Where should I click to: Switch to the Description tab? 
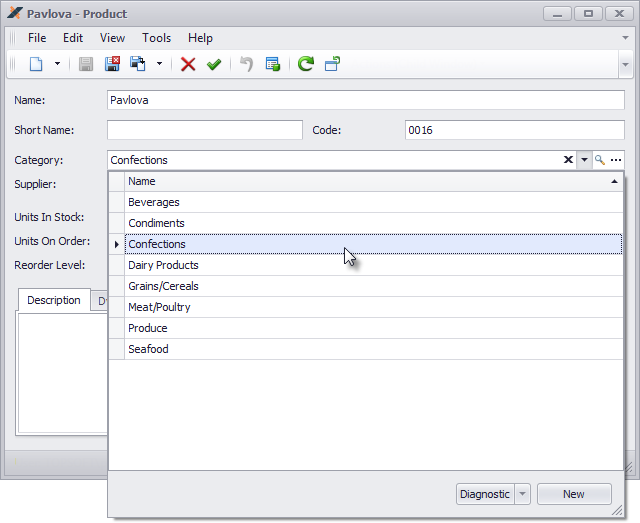pyautogui.click(x=54, y=300)
